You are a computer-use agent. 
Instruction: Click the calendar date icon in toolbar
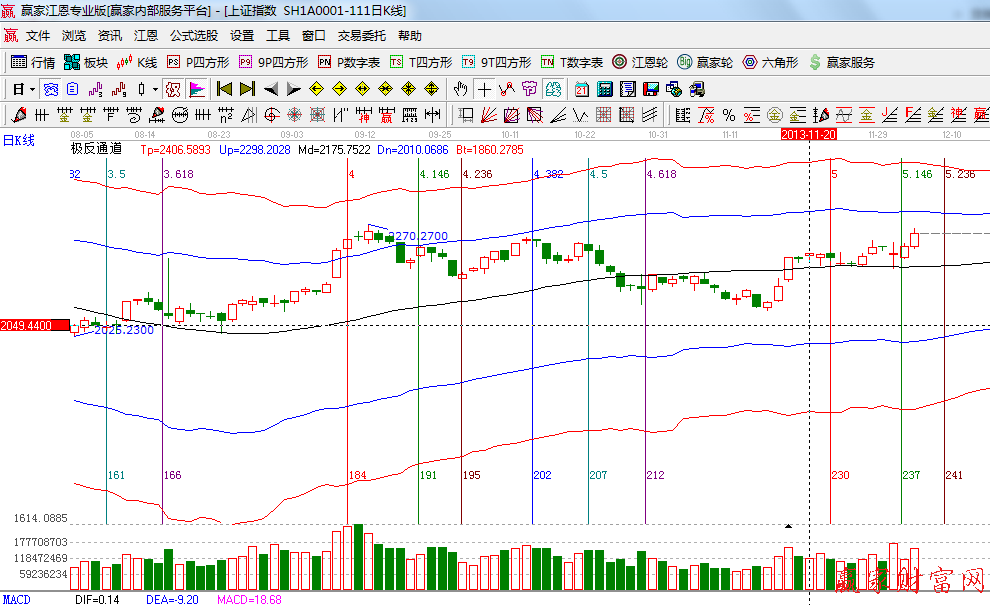(x=581, y=89)
